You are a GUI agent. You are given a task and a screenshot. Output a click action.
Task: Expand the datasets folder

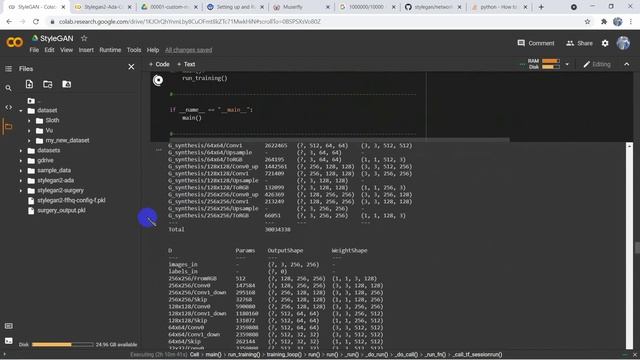click(x=21, y=151)
